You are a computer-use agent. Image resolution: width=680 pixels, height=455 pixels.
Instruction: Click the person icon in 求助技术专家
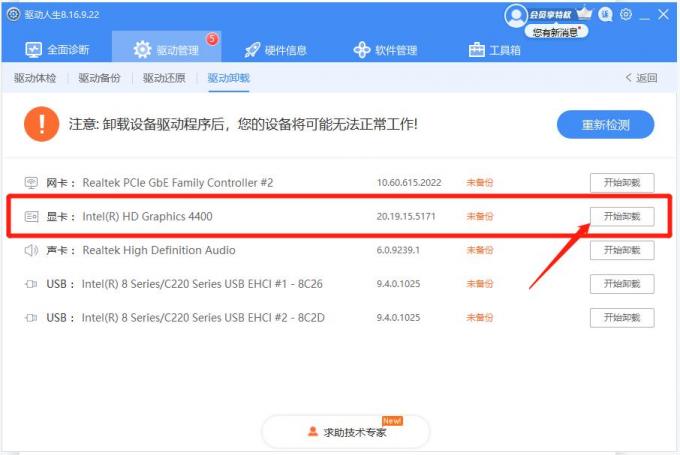[313, 432]
